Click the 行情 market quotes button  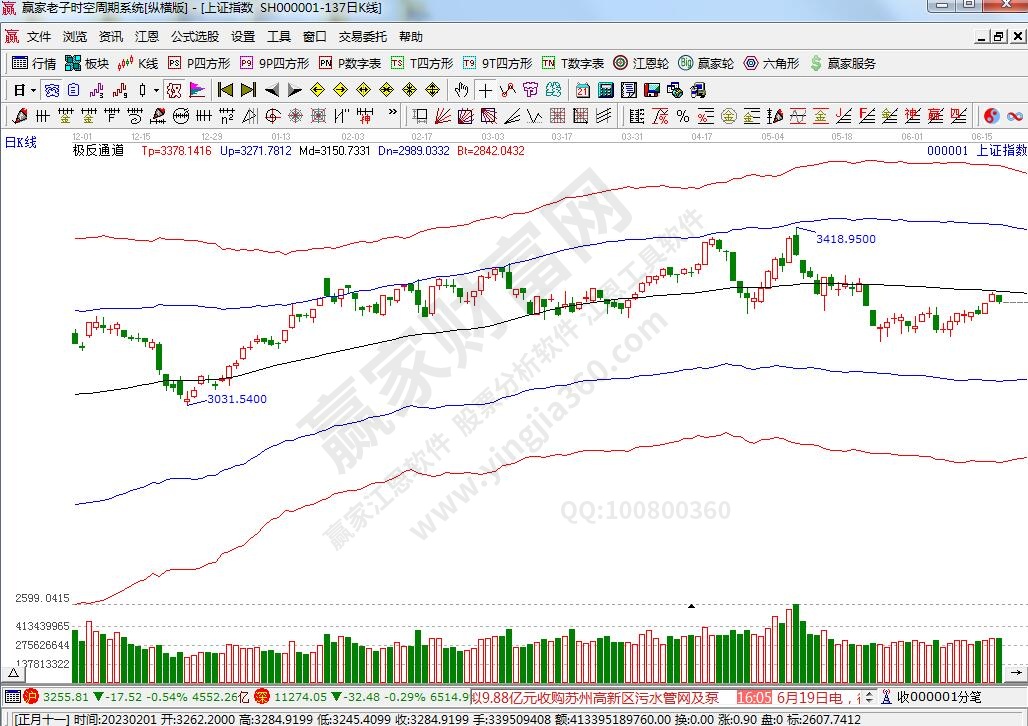(x=34, y=63)
